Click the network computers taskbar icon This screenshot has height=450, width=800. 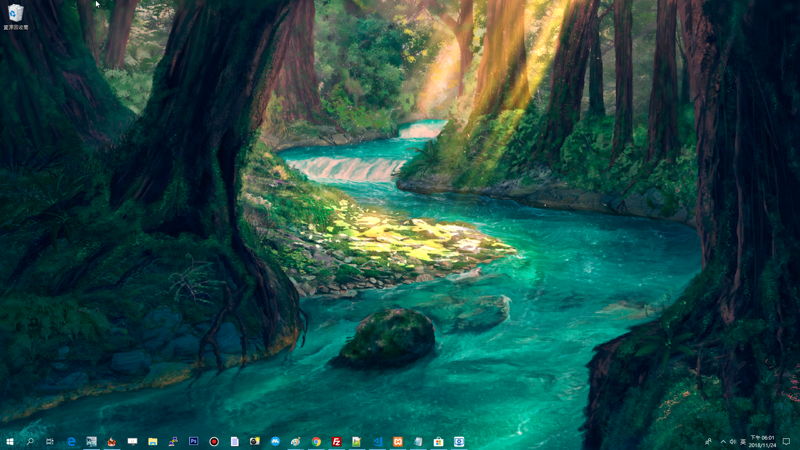(x=173, y=441)
